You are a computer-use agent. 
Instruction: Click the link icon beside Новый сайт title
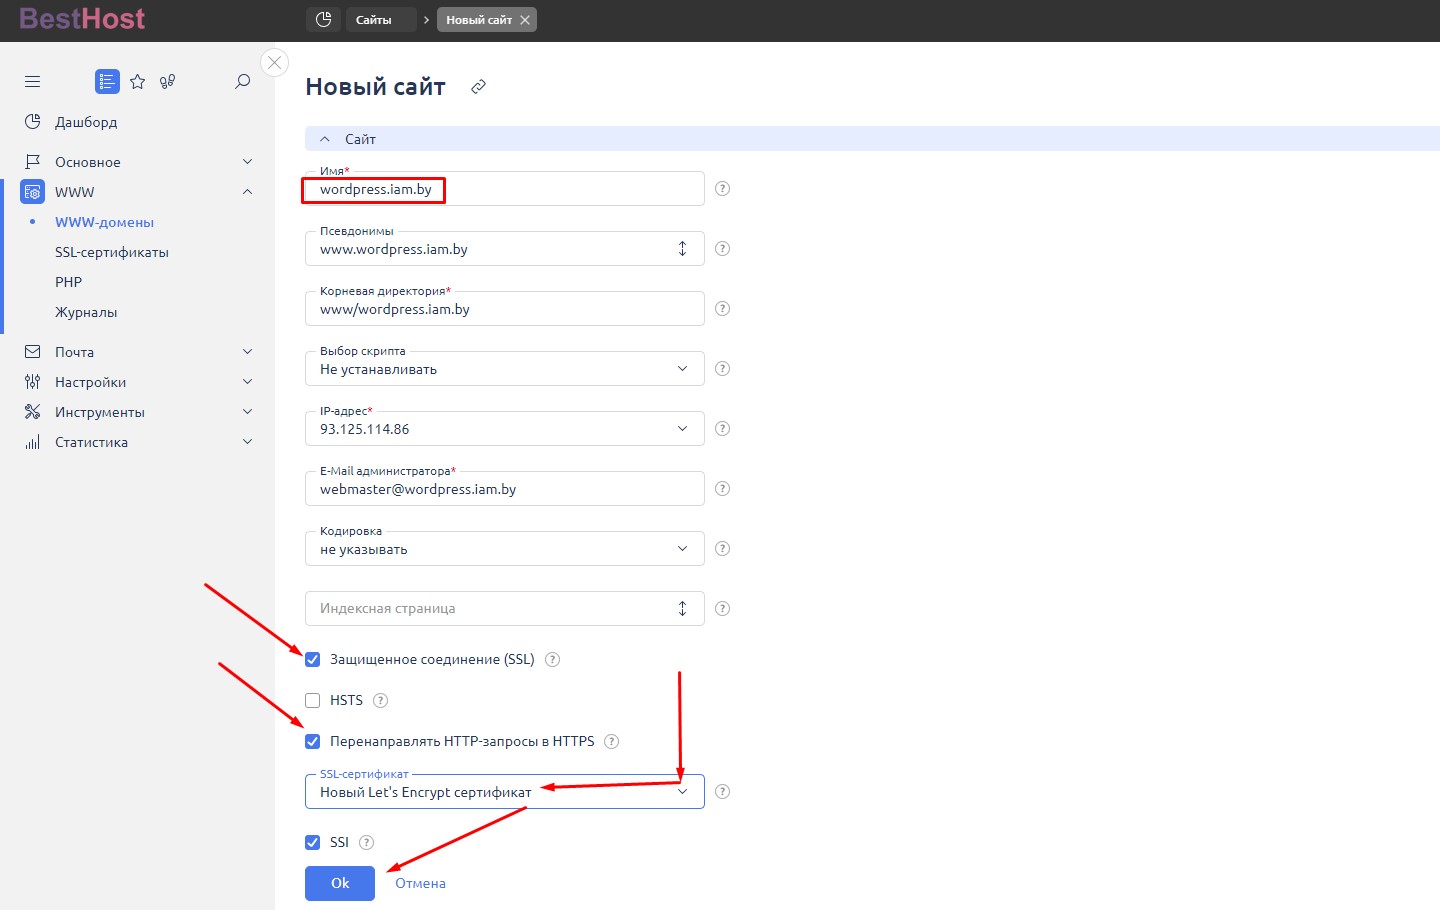(x=479, y=87)
